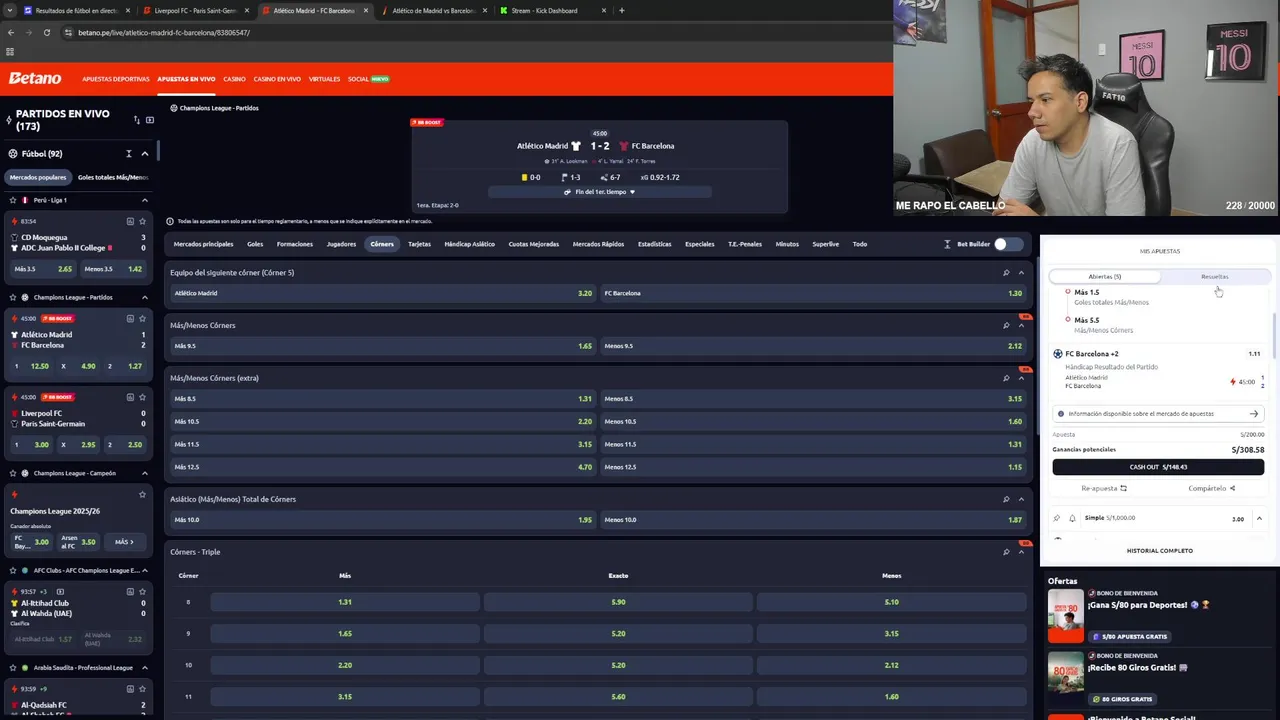
Task: Collapse the Perú - Liga 1 league
Action: pyautogui.click(x=144, y=200)
